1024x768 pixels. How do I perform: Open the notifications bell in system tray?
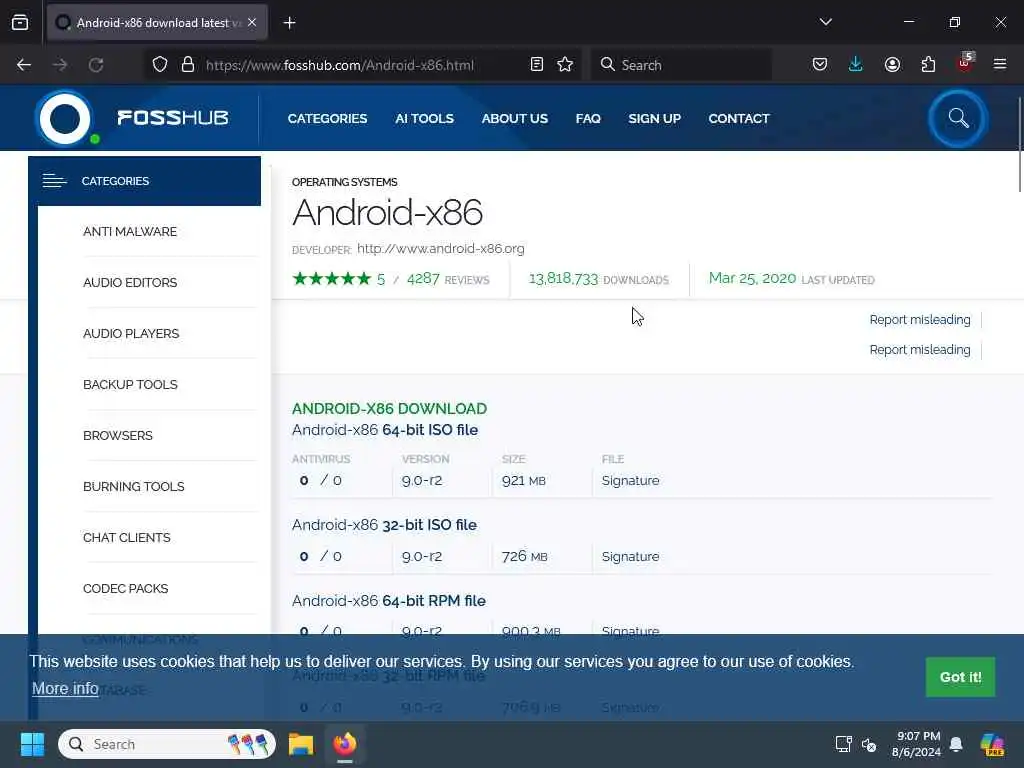956,744
